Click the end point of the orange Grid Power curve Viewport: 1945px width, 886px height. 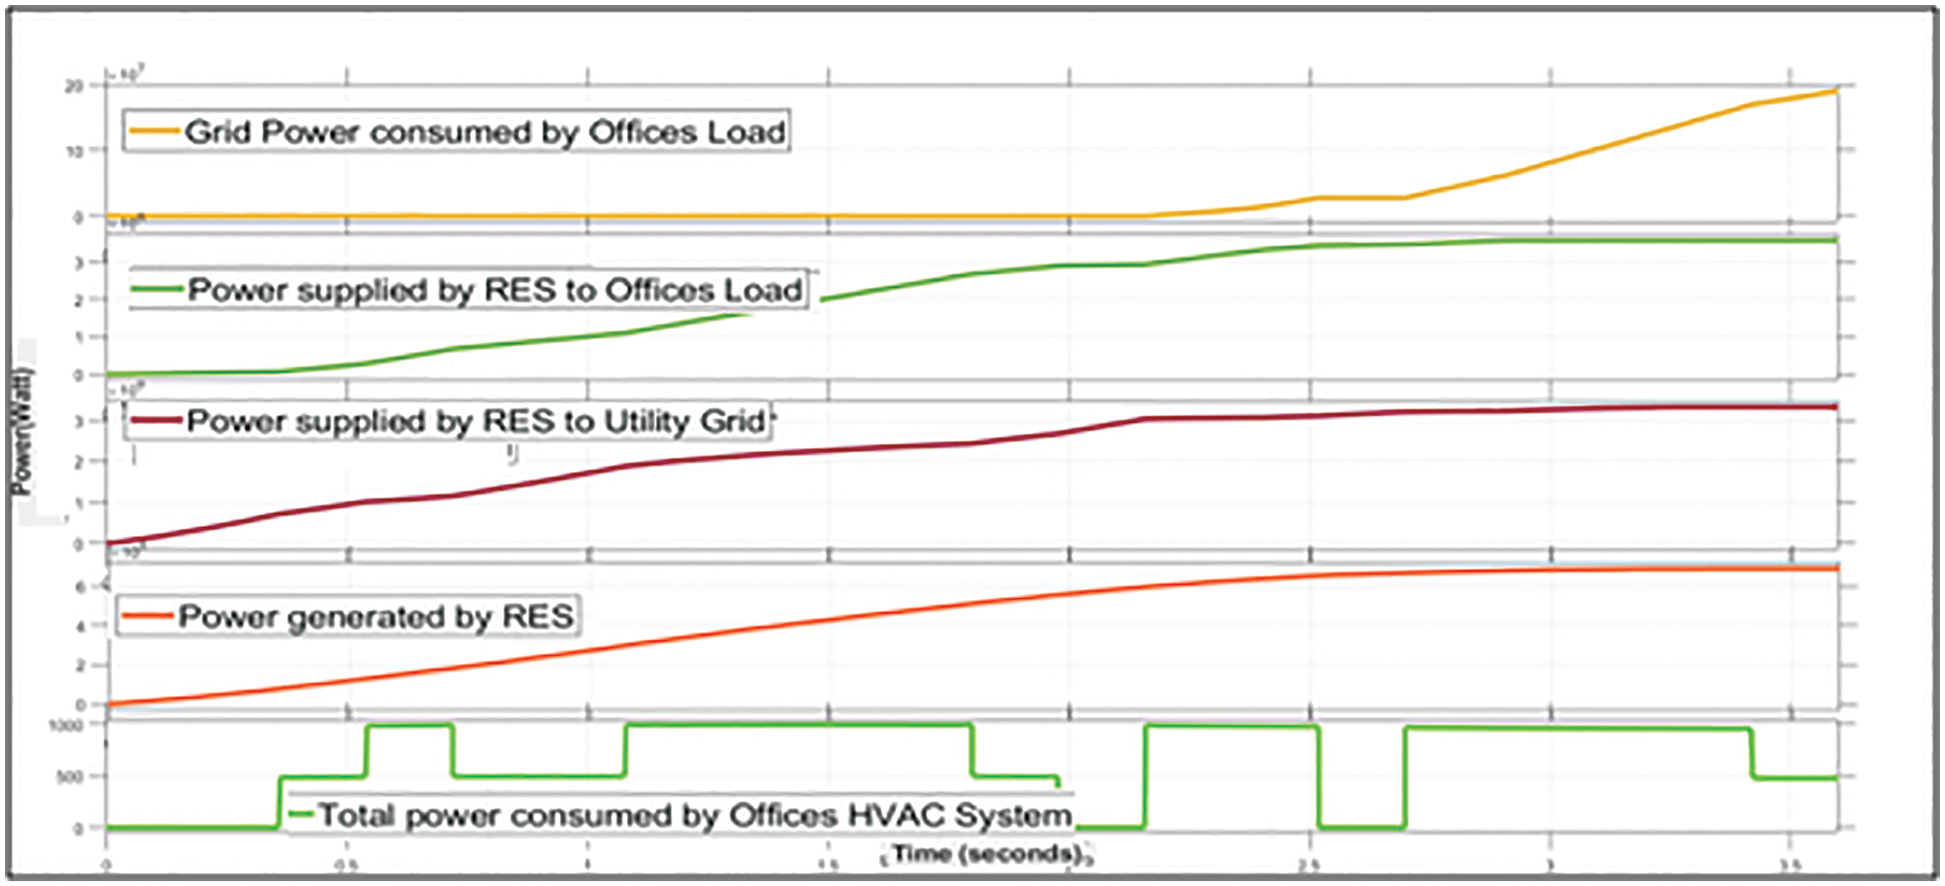click(x=1835, y=91)
